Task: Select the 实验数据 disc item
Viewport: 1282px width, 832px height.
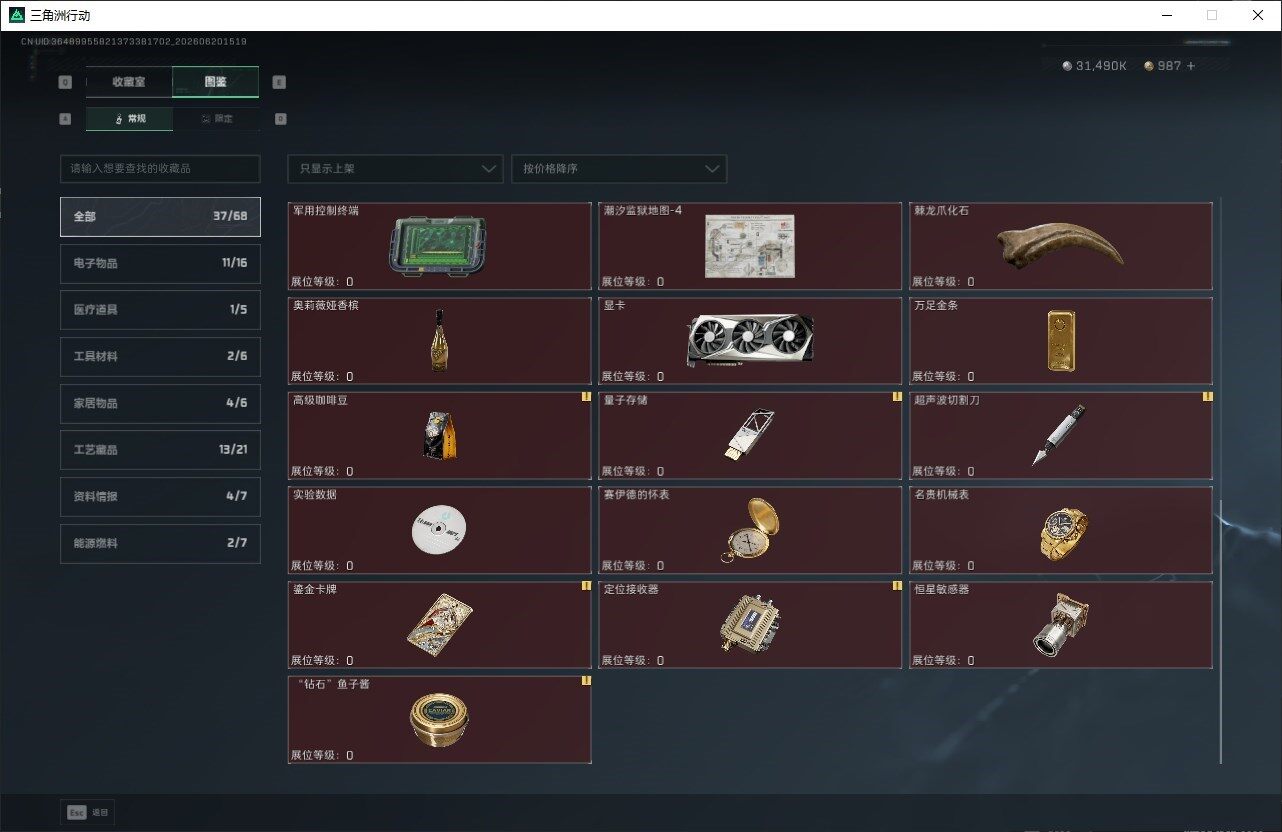Action: click(x=439, y=530)
